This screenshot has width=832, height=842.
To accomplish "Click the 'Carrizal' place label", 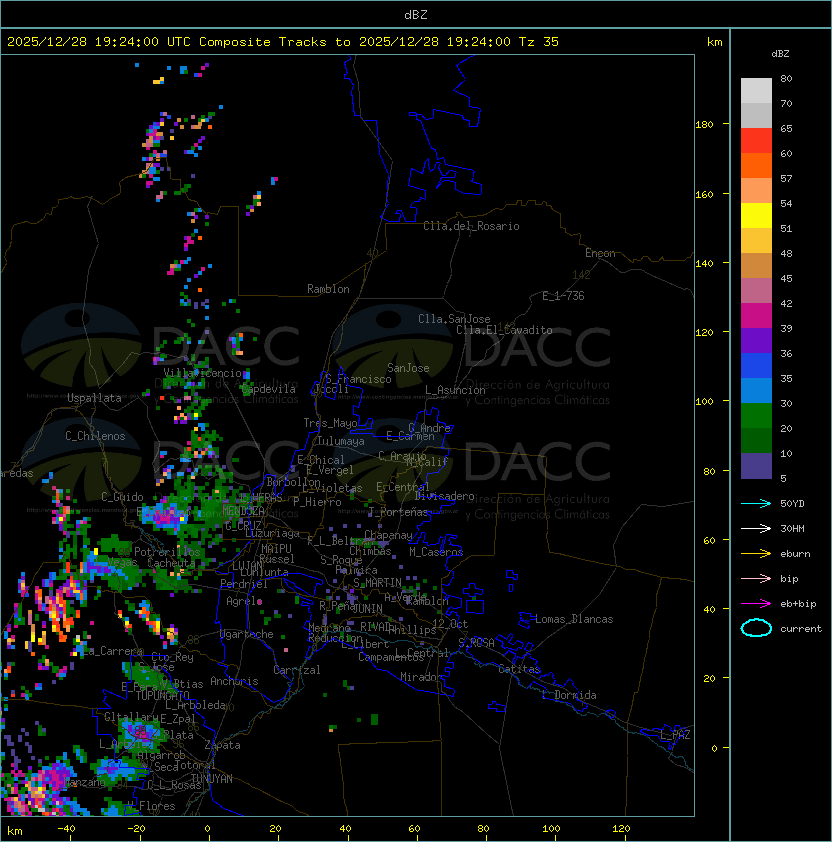I will tap(296, 670).
